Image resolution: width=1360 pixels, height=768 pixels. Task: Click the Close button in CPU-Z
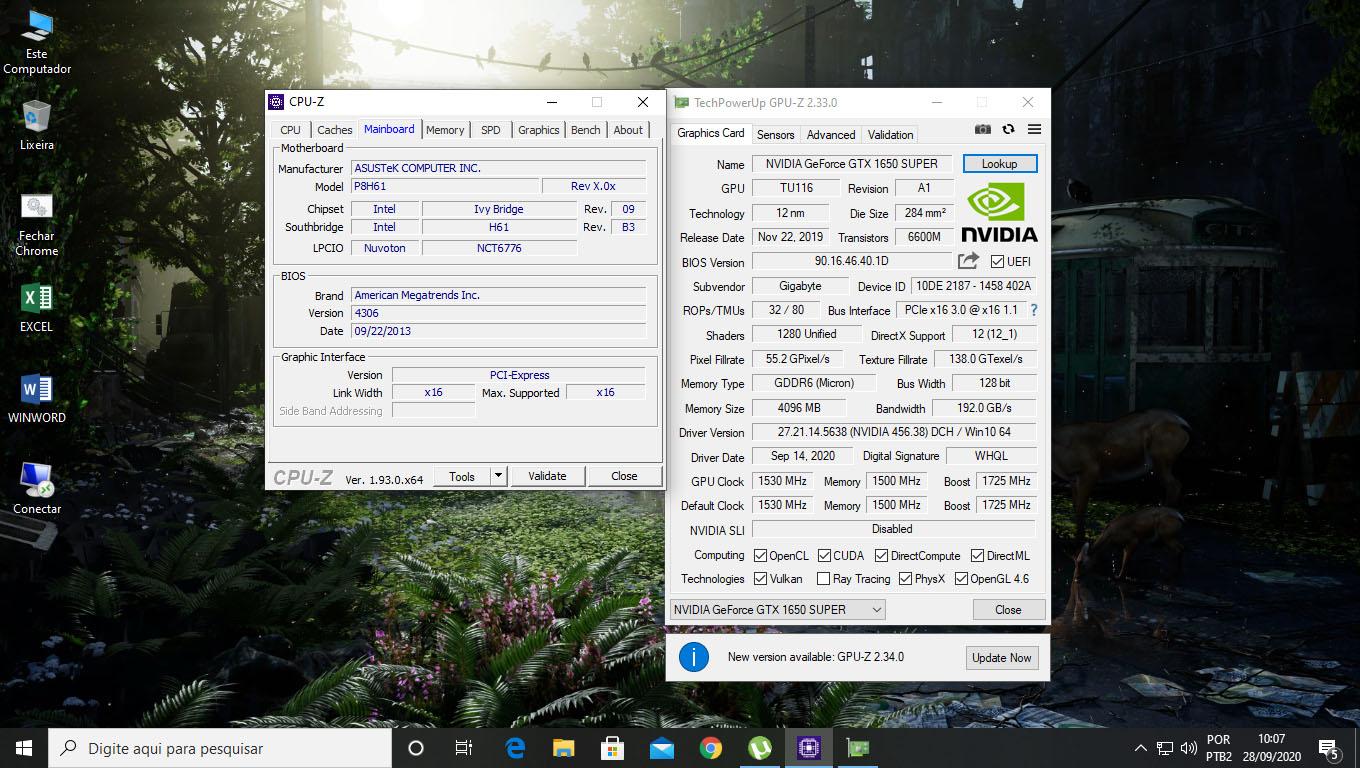pos(624,476)
